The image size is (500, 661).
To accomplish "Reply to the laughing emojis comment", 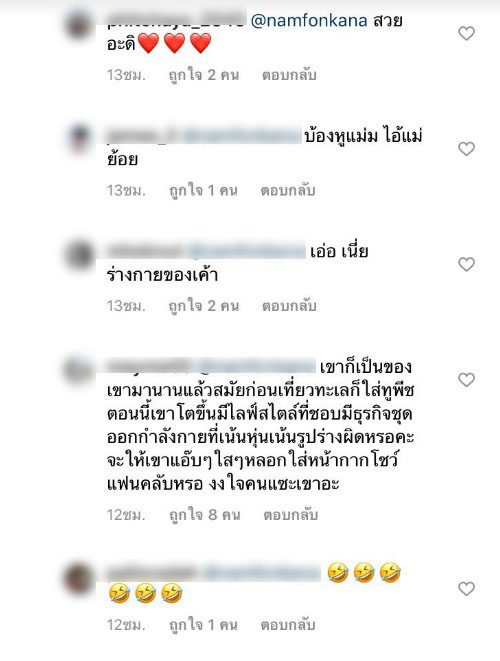I will coord(288,625).
